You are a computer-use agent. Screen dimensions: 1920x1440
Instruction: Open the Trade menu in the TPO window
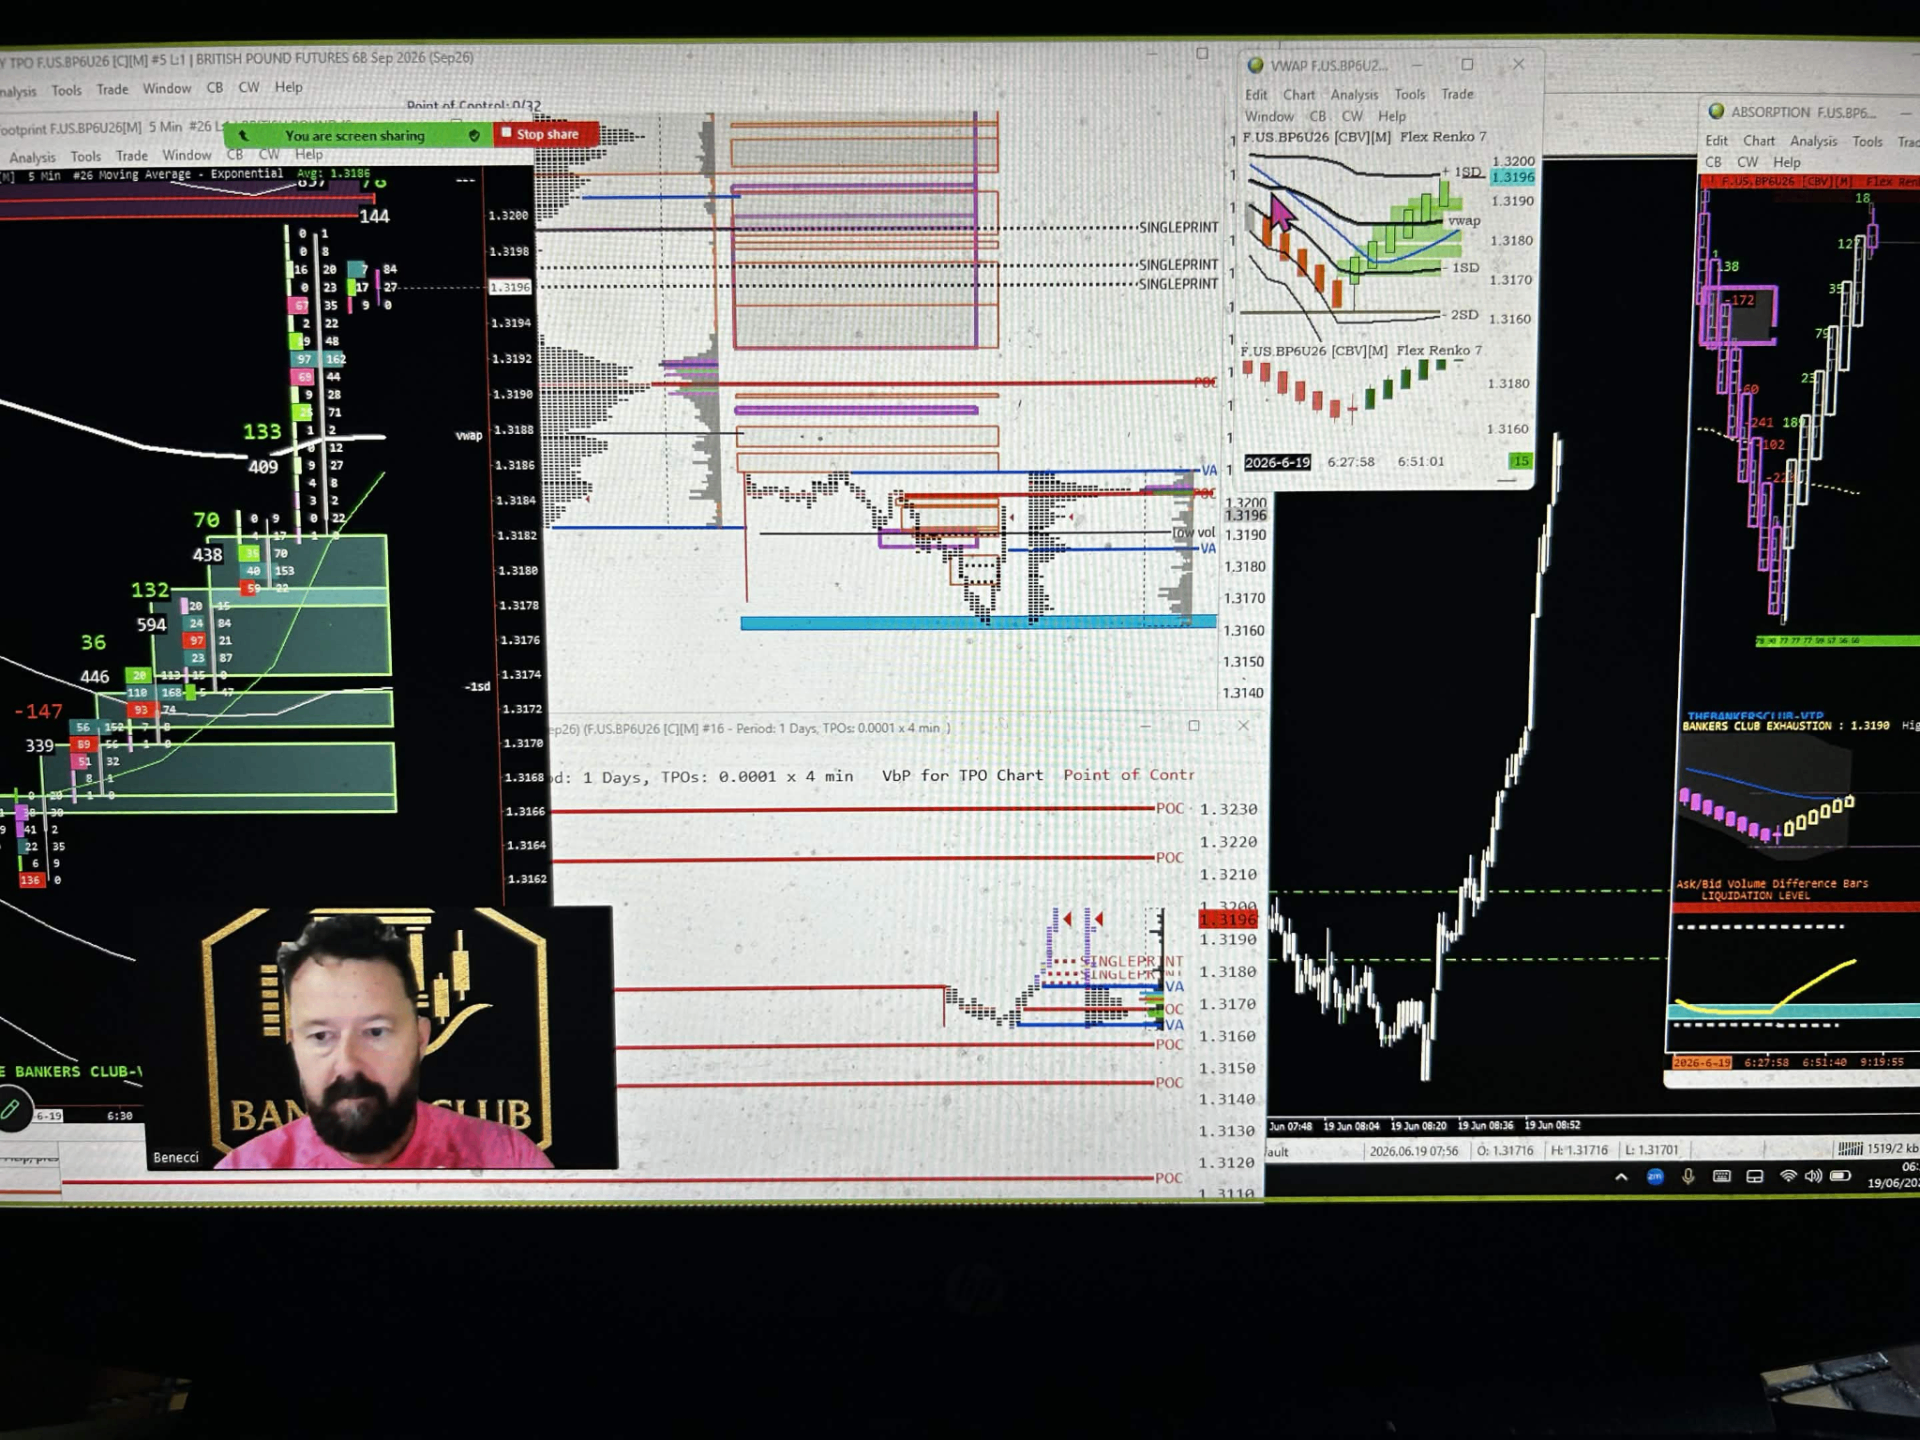click(112, 89)
